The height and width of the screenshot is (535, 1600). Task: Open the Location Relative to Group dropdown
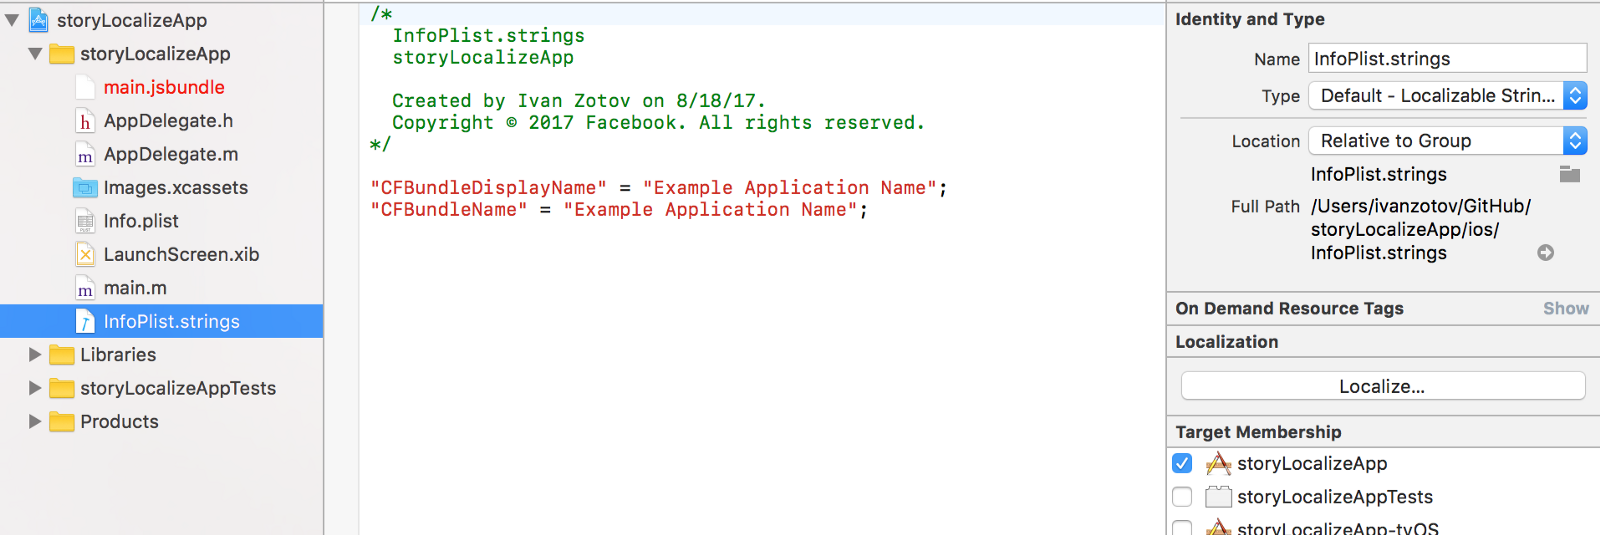tap(1447, 141)
